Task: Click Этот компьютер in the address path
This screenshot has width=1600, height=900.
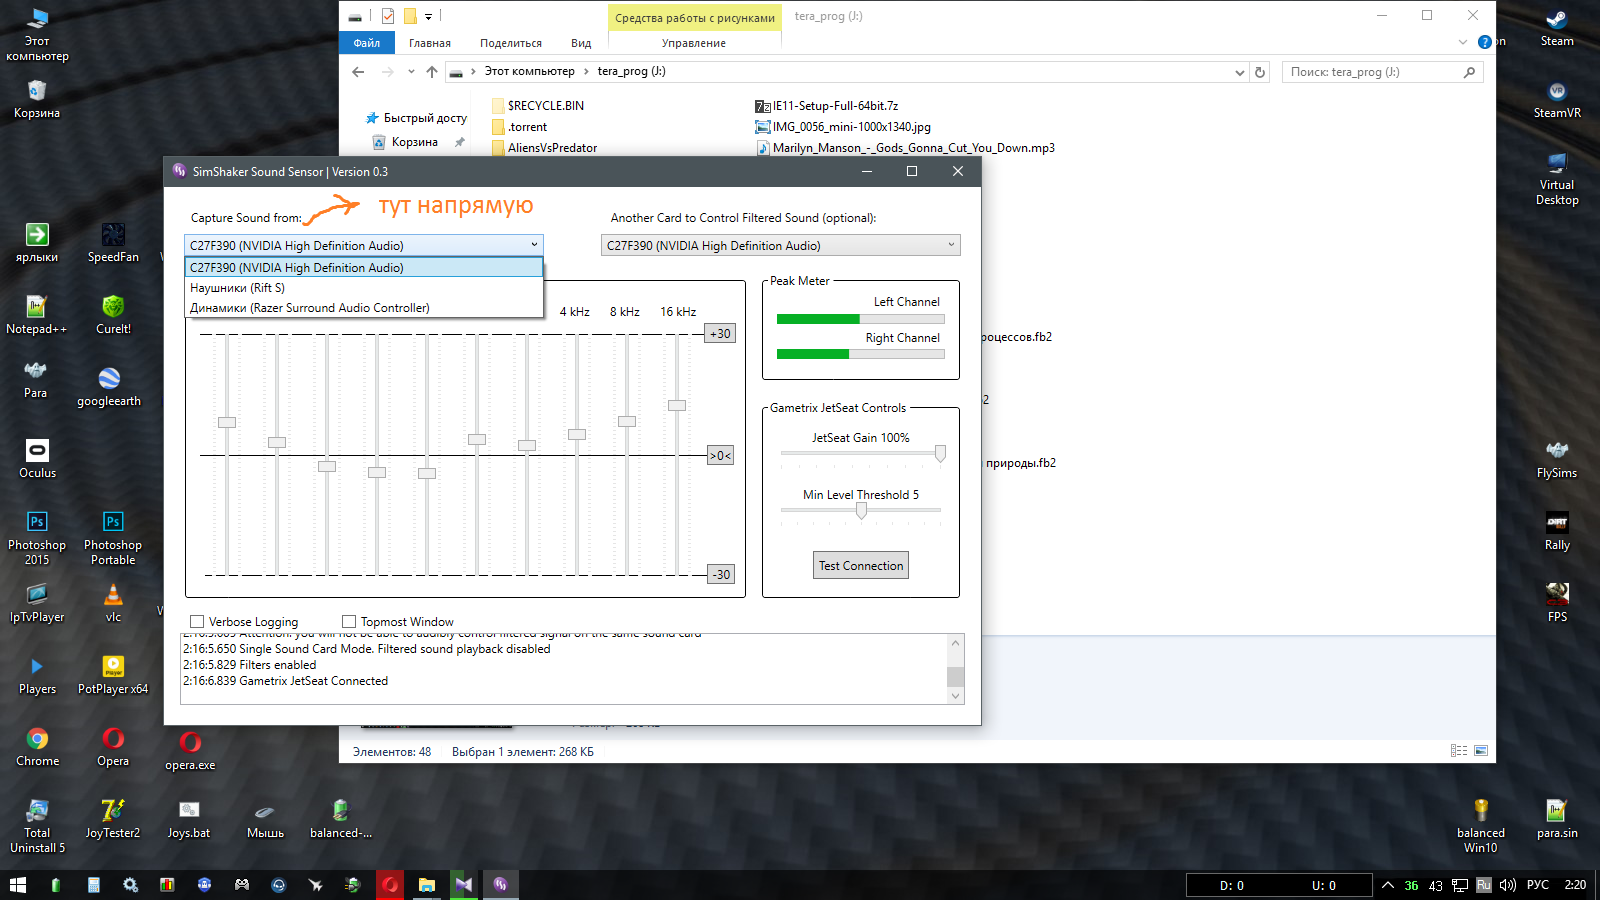Action: point(530,71)
